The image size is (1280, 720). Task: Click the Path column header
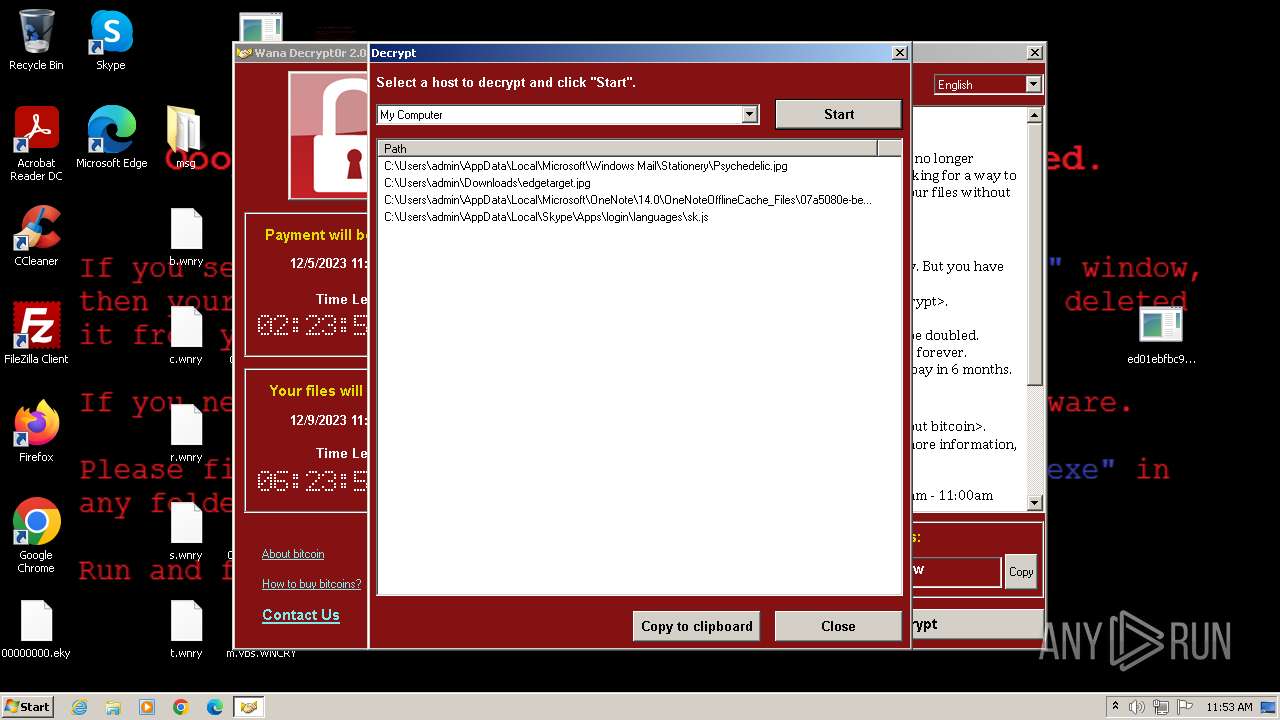pos(628,149)
